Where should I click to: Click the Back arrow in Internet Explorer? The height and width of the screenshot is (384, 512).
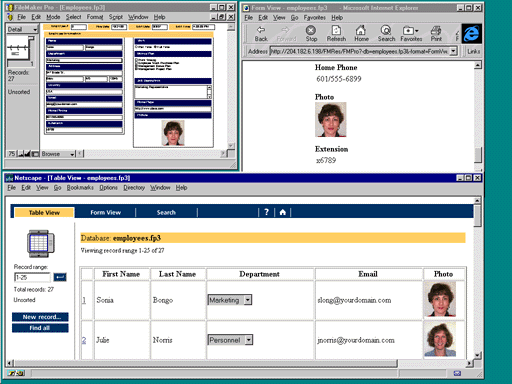click(261, 34)
